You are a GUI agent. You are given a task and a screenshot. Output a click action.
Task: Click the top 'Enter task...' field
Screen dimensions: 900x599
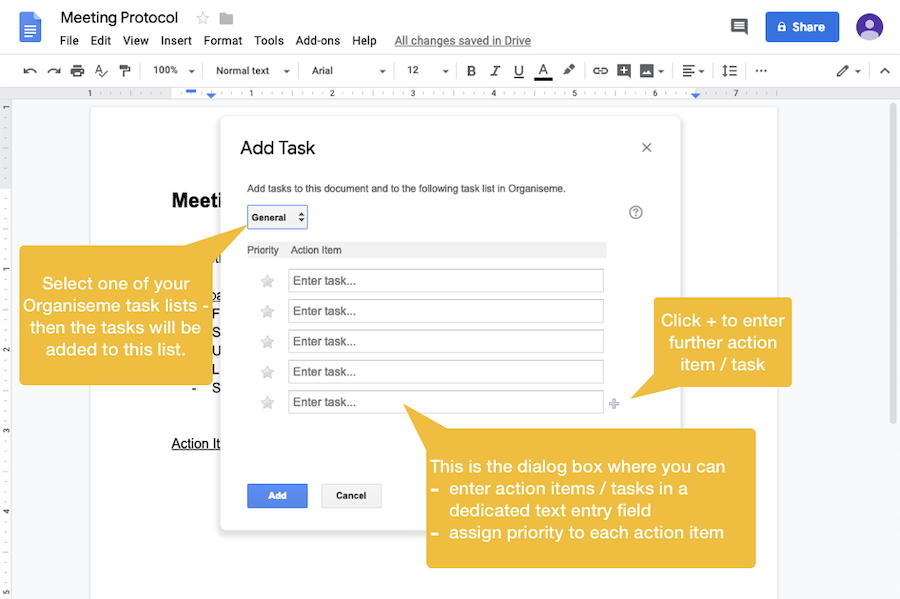tap(445, 280)
